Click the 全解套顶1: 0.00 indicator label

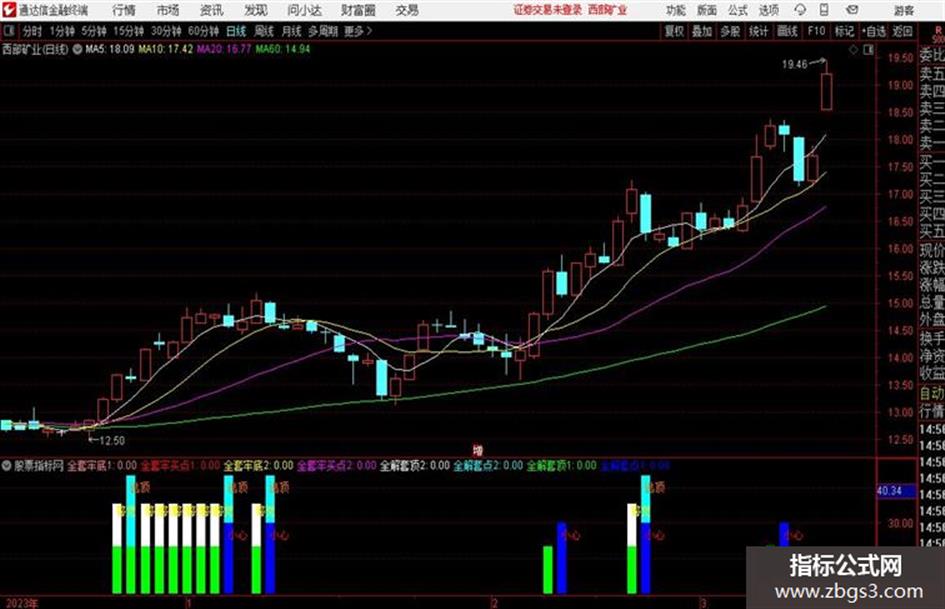click(562, 465)
